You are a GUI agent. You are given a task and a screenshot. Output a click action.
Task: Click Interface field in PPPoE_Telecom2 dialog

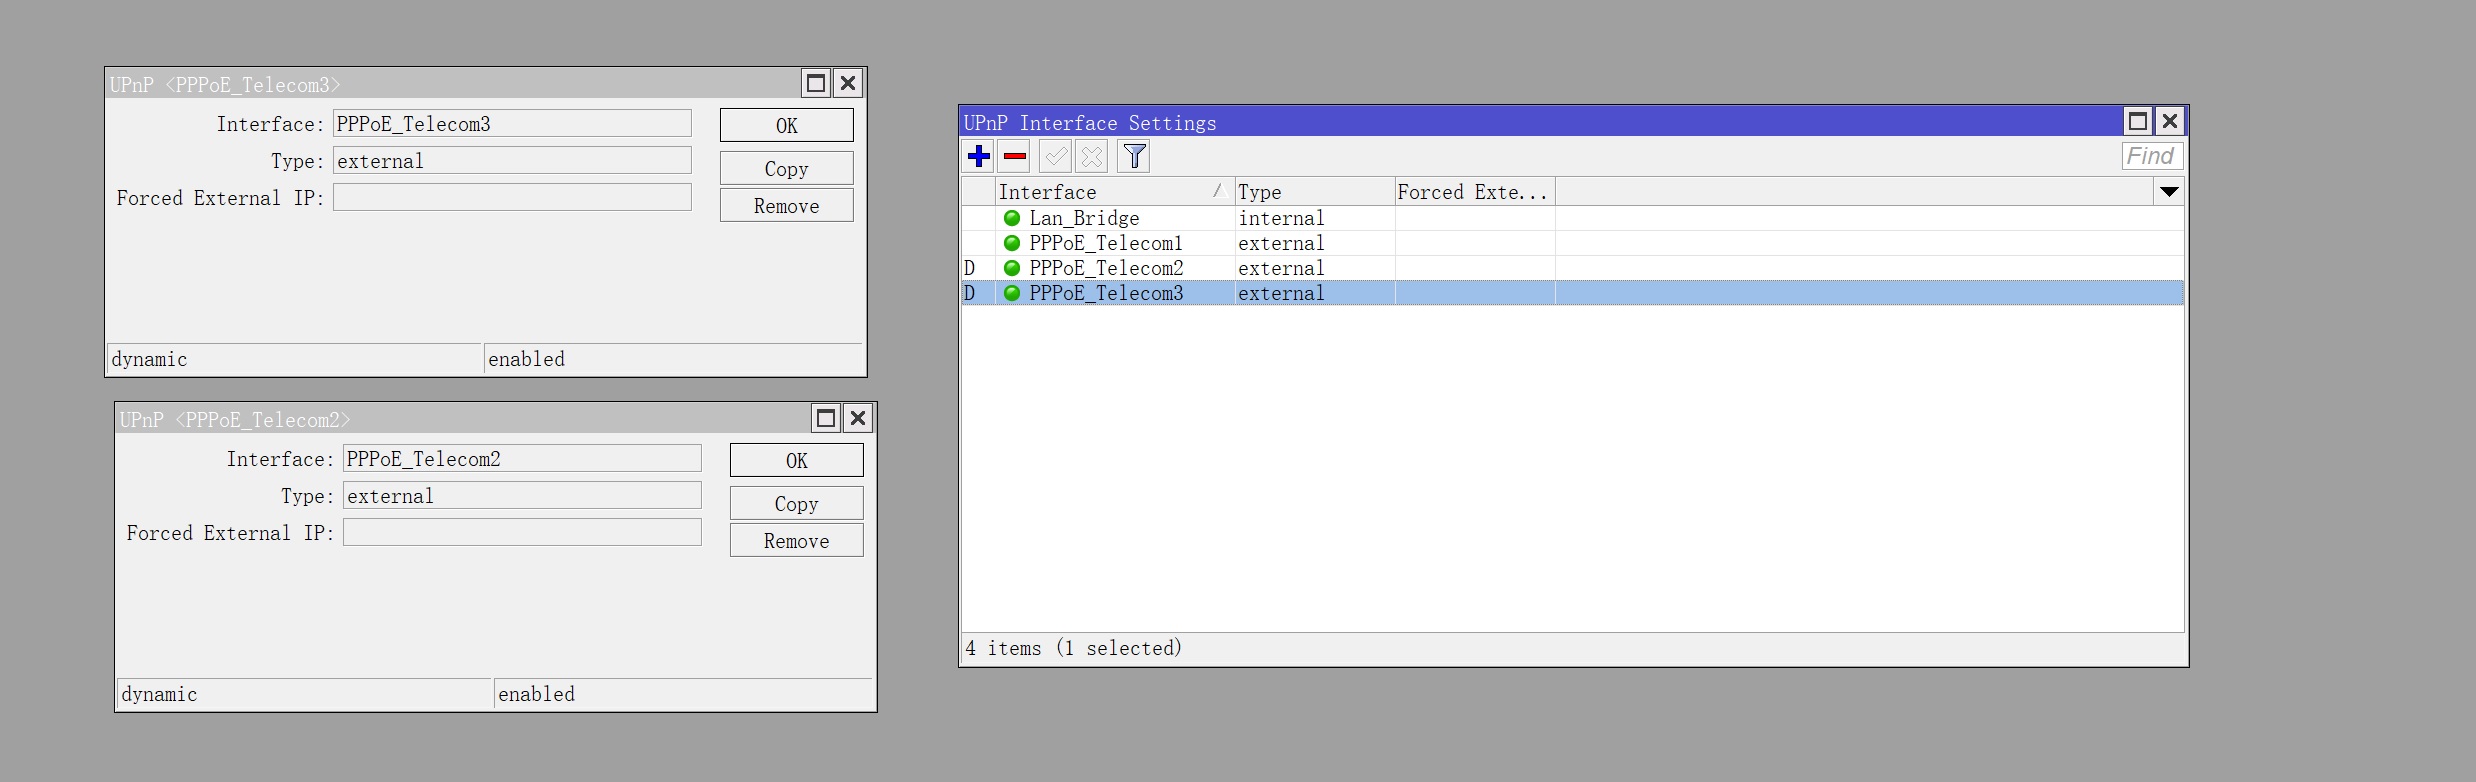pos(522,458)
